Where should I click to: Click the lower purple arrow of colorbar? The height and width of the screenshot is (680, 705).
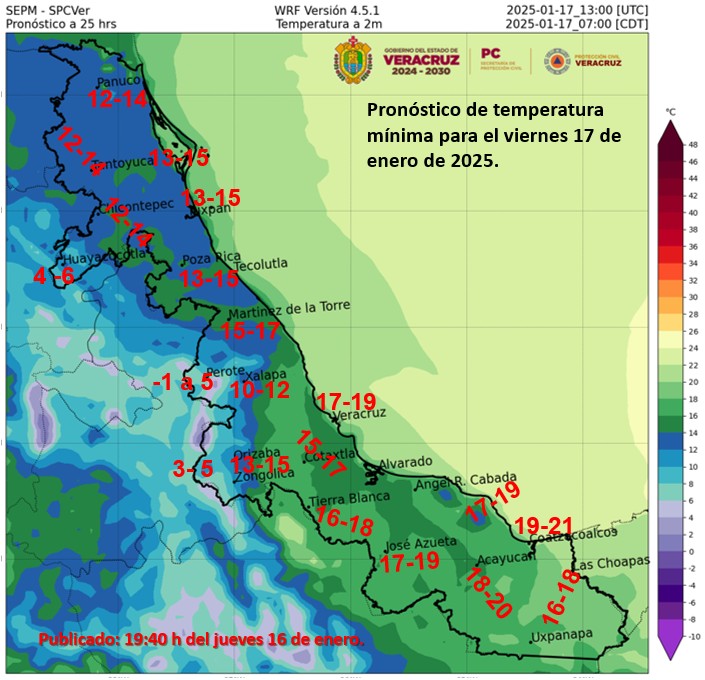(670, 648)
